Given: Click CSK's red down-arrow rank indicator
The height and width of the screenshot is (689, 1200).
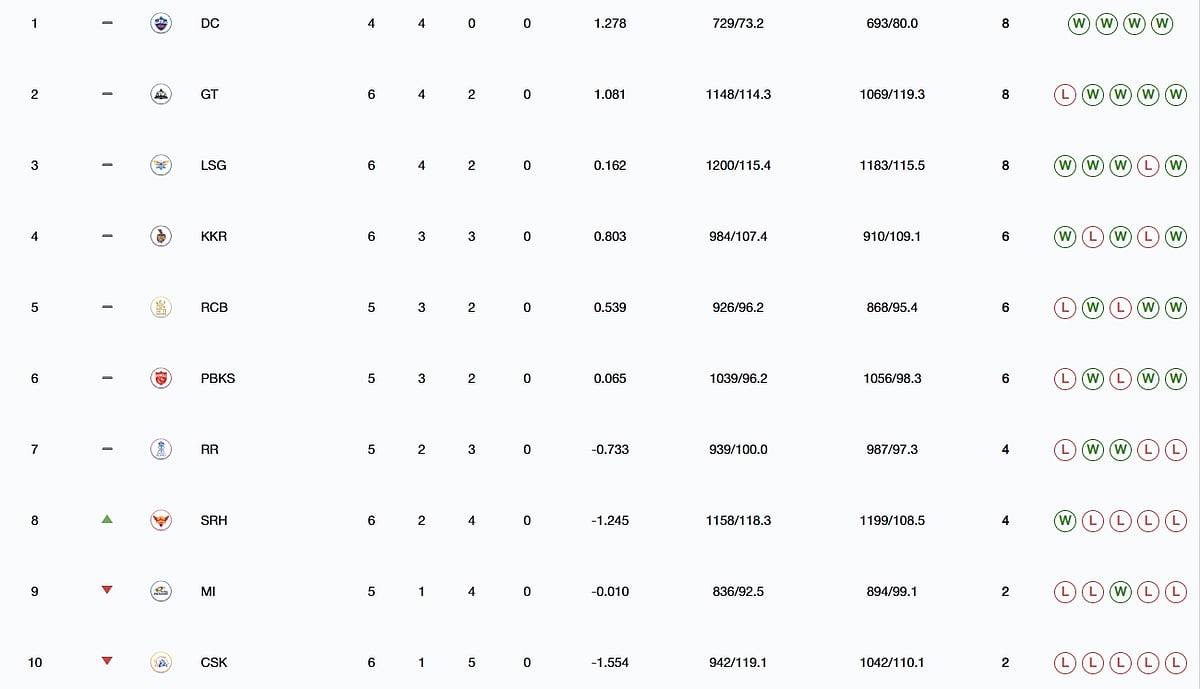Looking at the screenshot, I should 107,661.
